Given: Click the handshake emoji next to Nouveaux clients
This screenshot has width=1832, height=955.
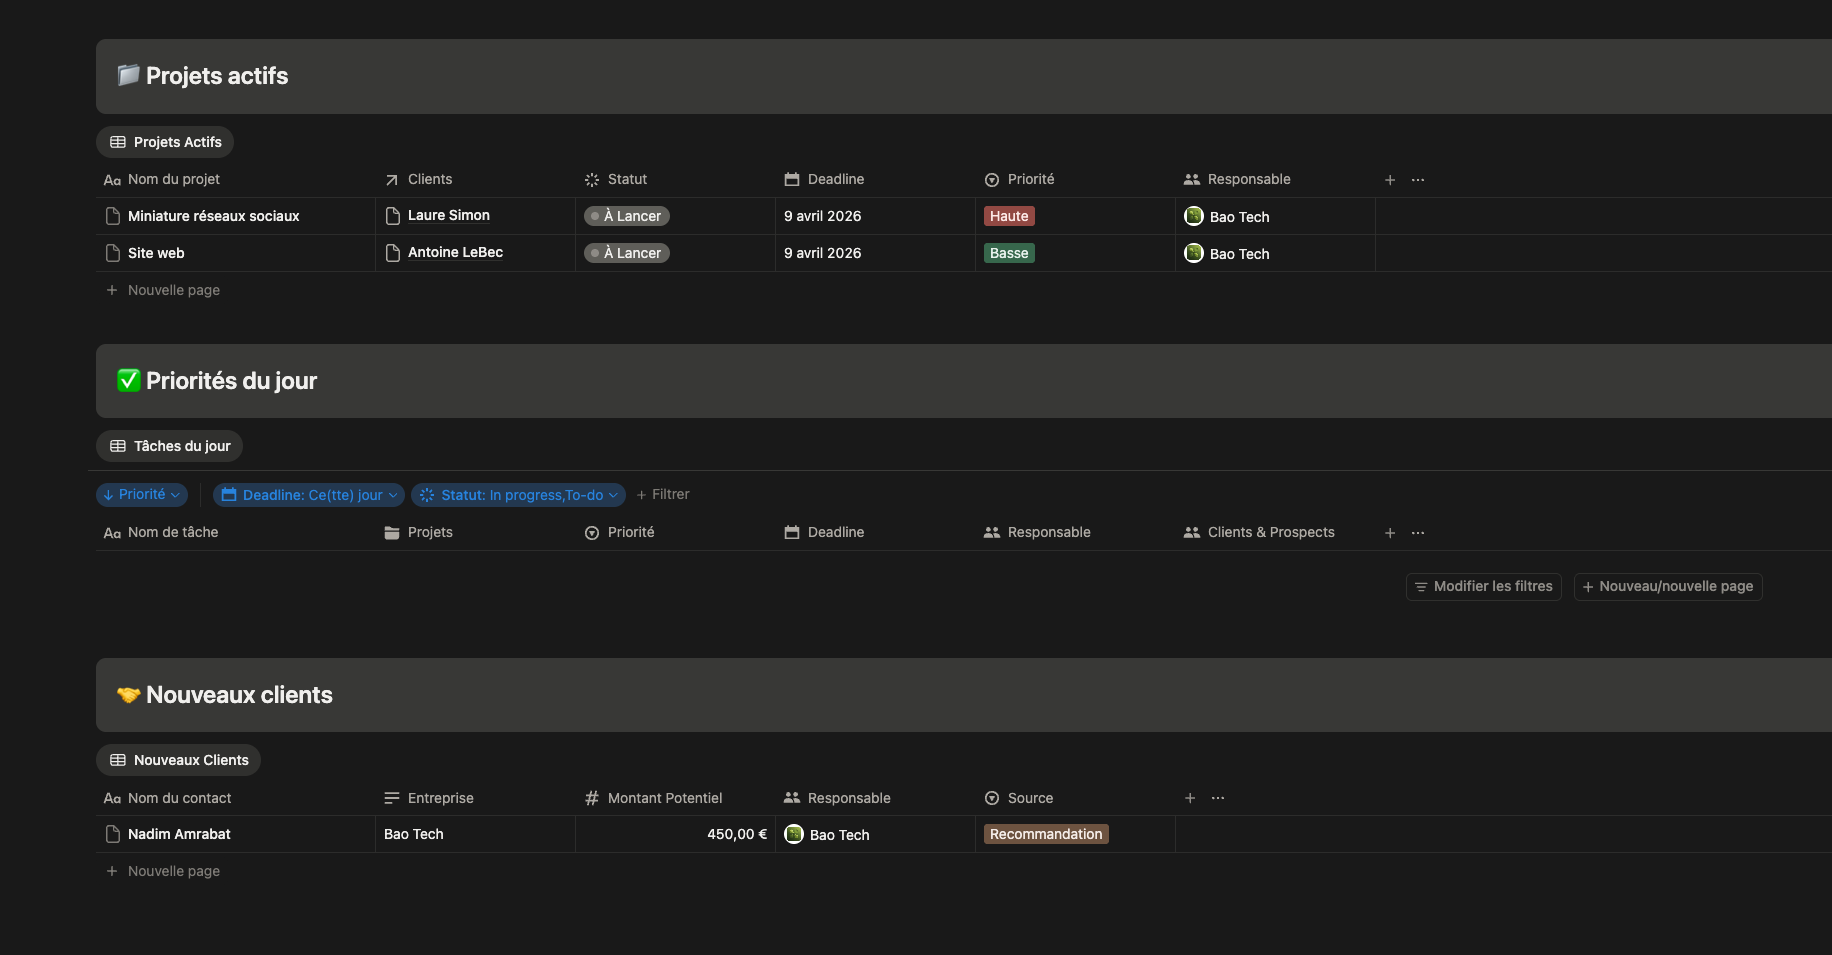Looking at the screenshot, I should pyautogui.click(x=128, y=694).
